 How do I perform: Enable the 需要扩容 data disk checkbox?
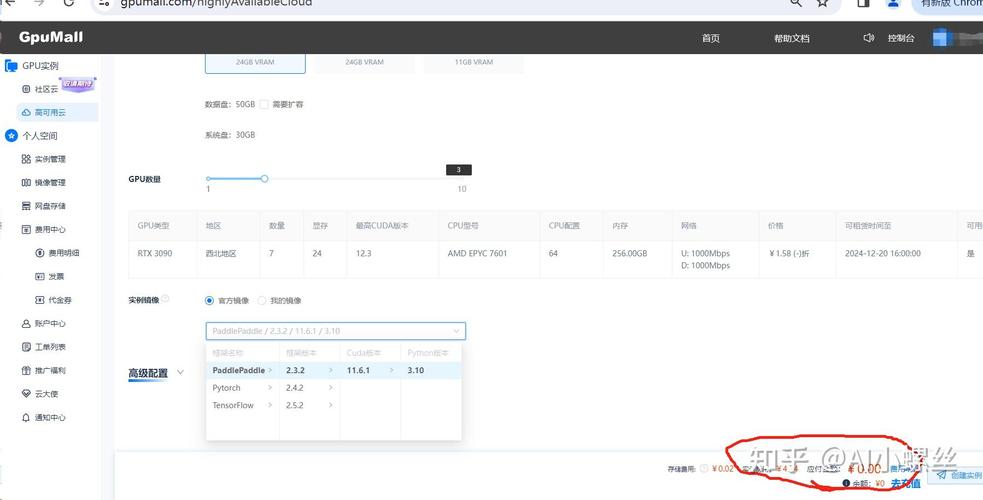(264, 104)
